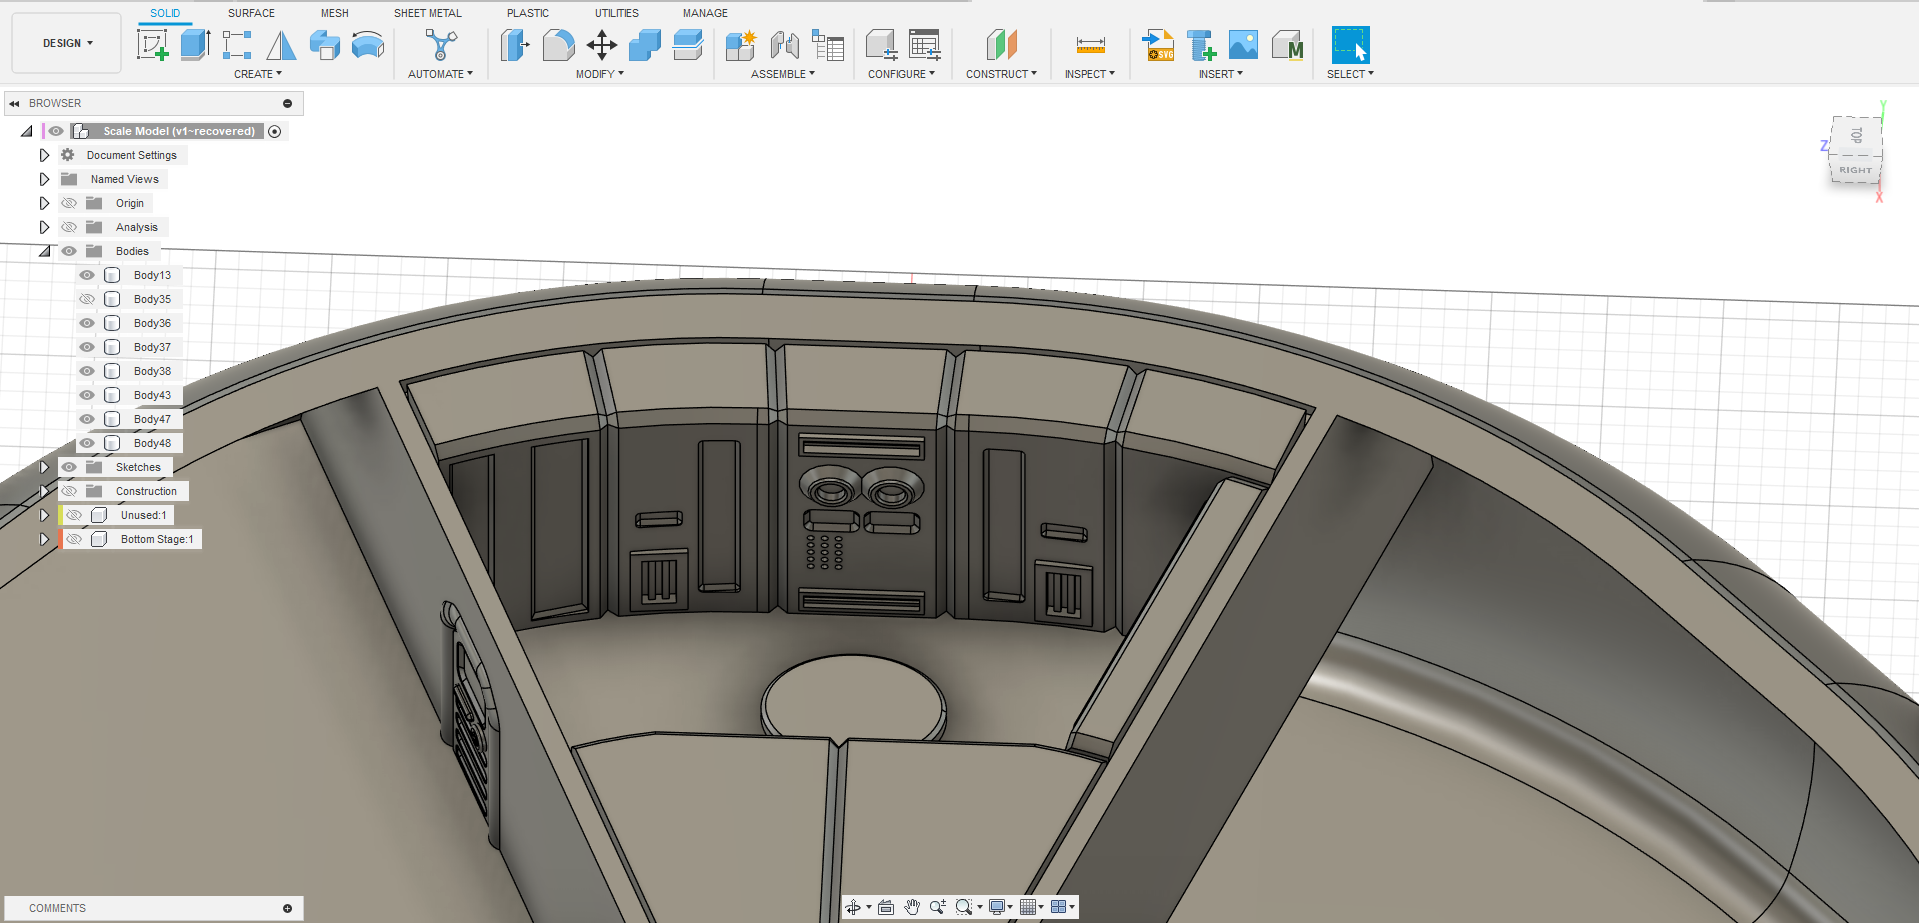
Task: Click the Look At icon
Action: [x=886, y=907]
